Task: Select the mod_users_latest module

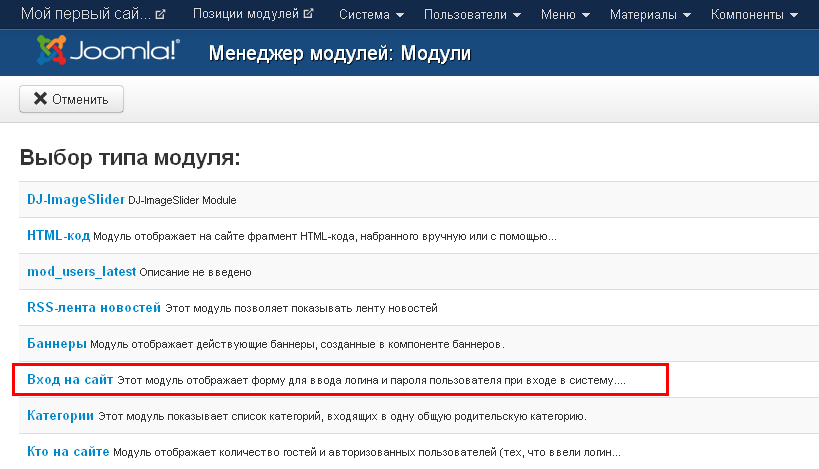Action: pos(81,272)
